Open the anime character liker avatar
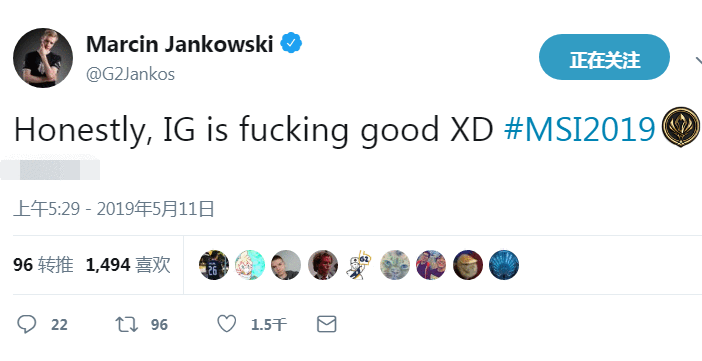Screen dimensions: 702x361 pyautogui.click(x=250, y=265)
